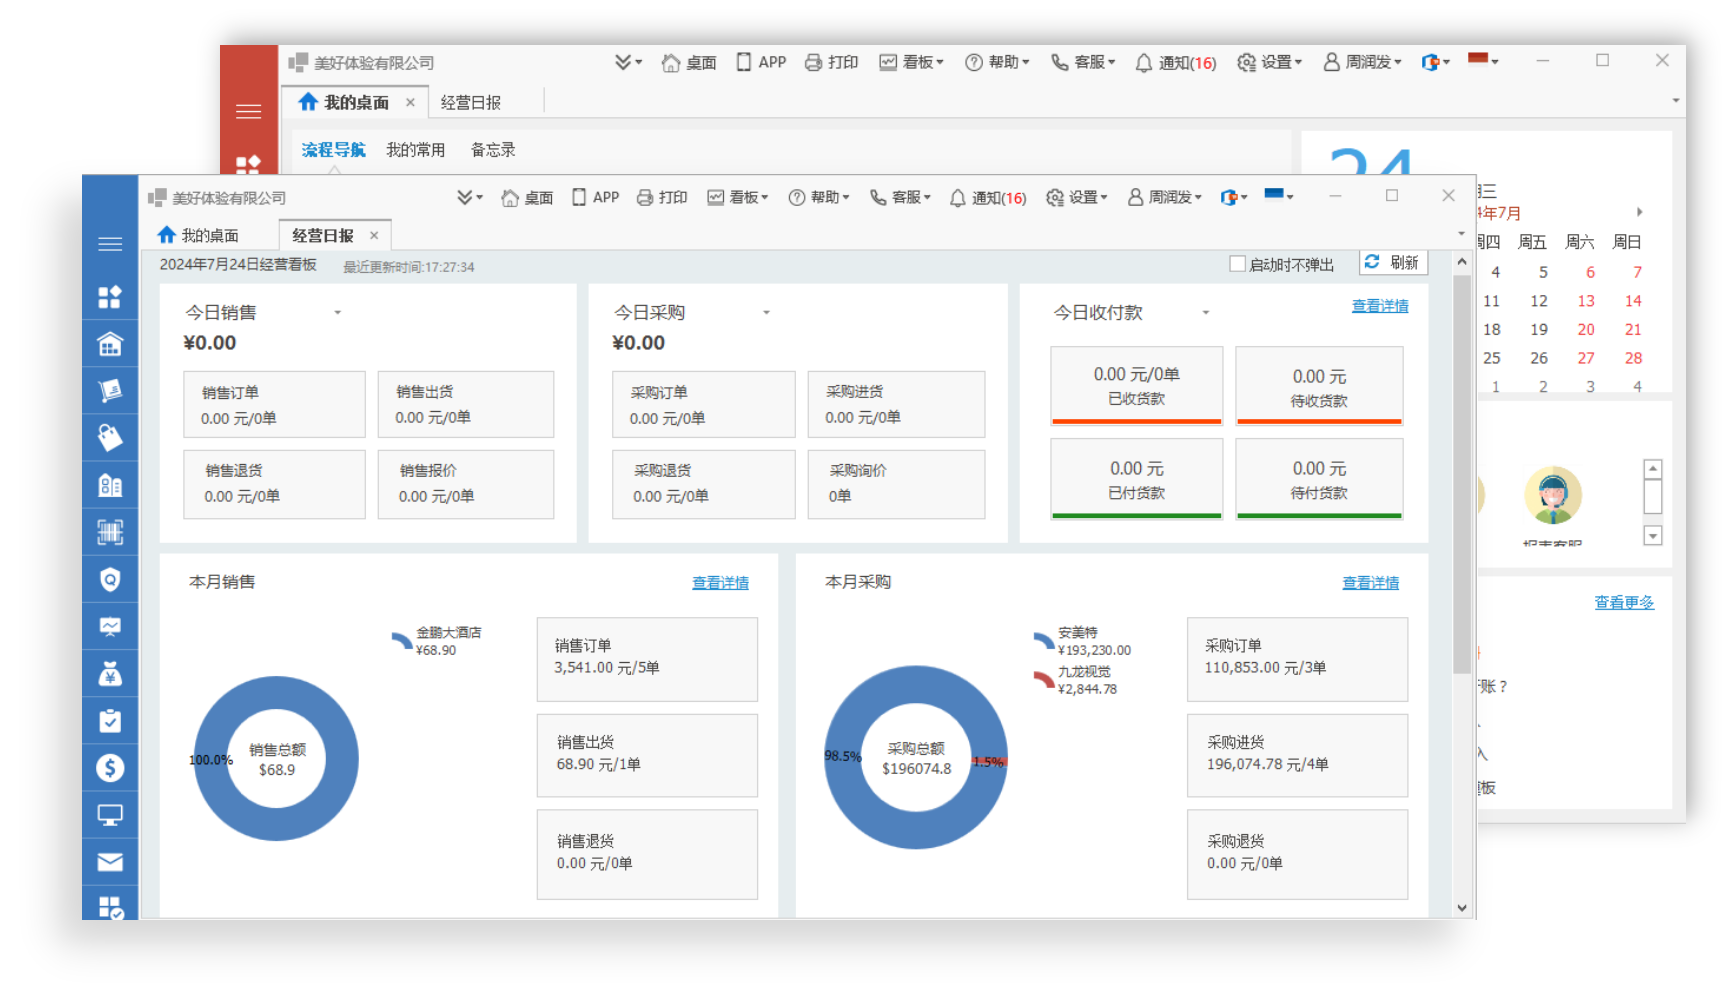1732x1002 pixels.
Task: Click the dollar coin icon in the sidebar
Action: [x=110, y=768]
